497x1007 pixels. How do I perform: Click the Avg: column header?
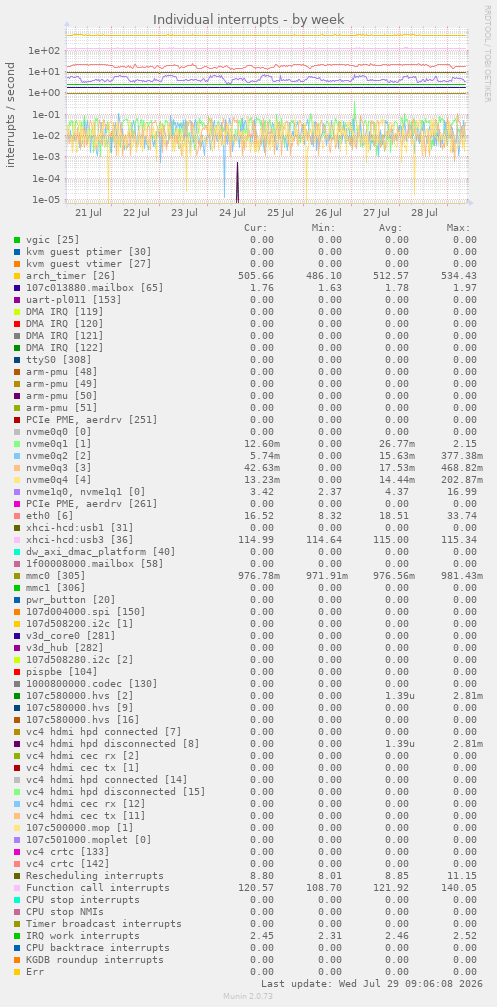pyautogui.click(x=390, y=227)
